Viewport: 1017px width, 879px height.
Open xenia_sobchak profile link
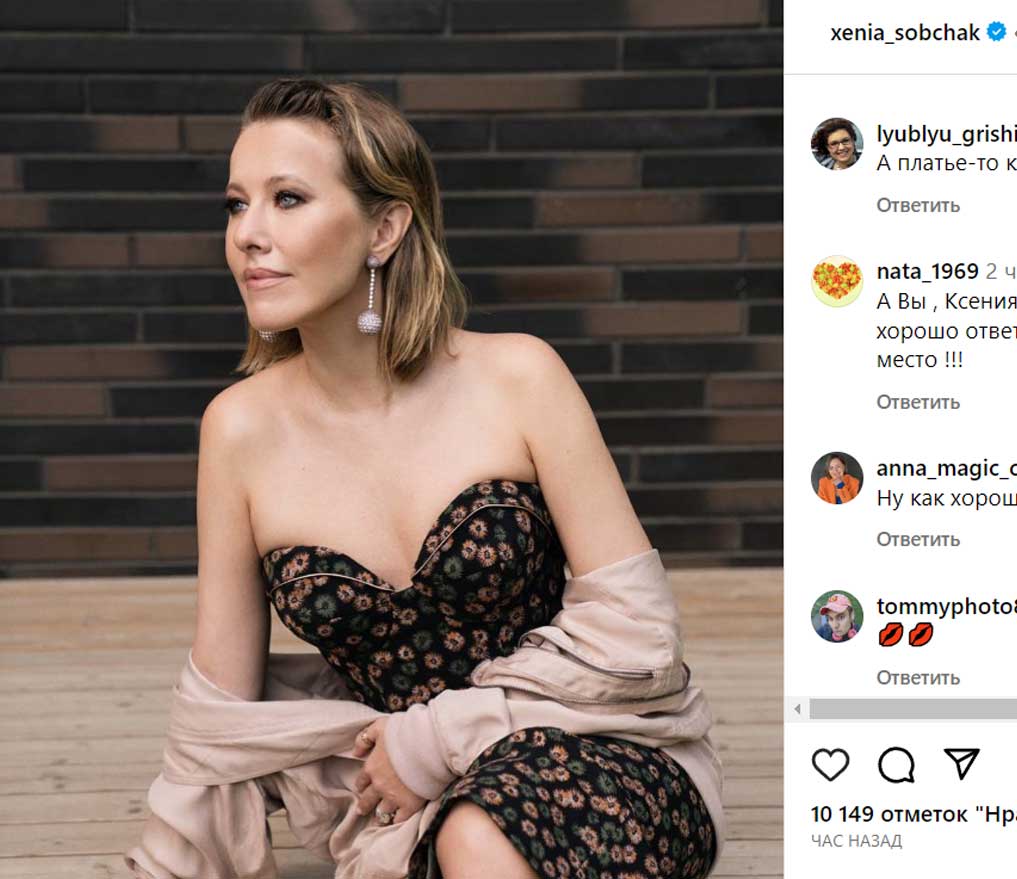[905, 33]
